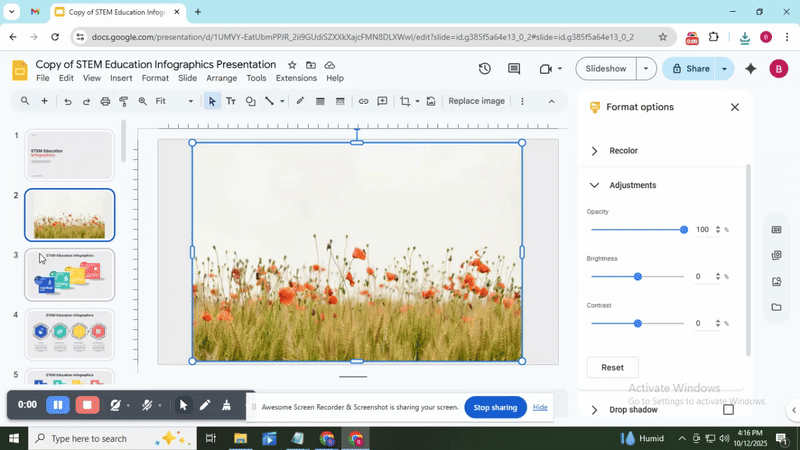The width and height of the screenshot is (800, 450).
Task: Click the Paint format icon
Action: [124, 101]
